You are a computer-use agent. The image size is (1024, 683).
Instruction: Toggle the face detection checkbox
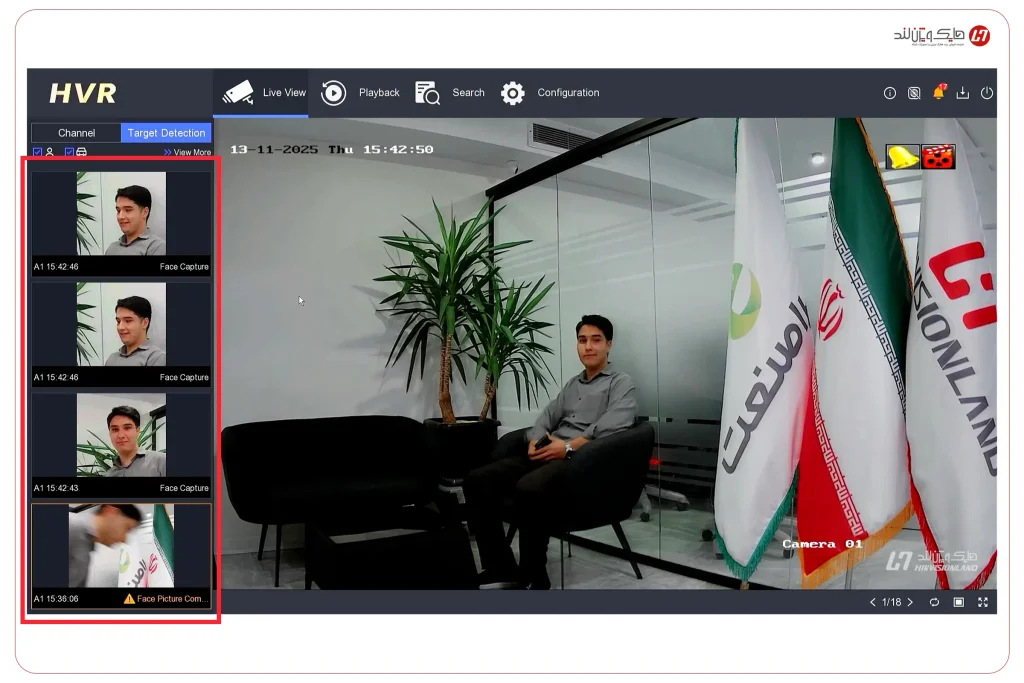point(37,152)
